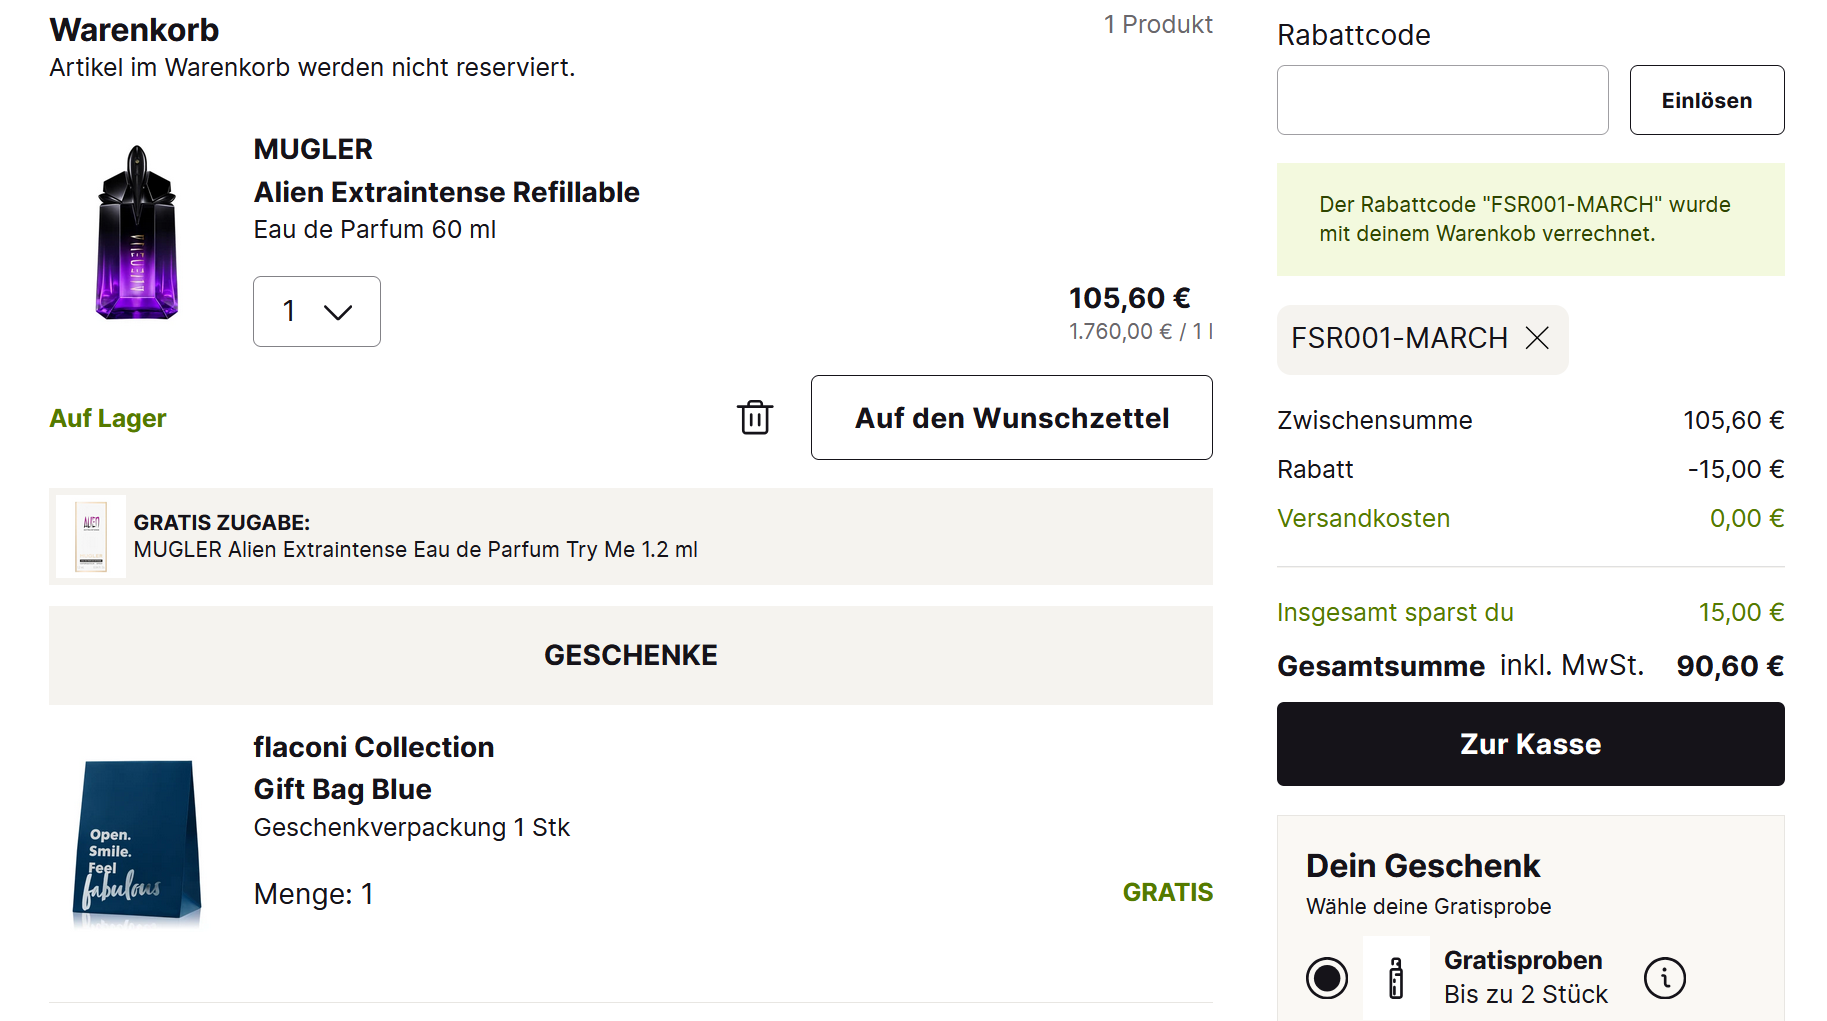Proceed with Zur Kasse button

point(1530,744)
